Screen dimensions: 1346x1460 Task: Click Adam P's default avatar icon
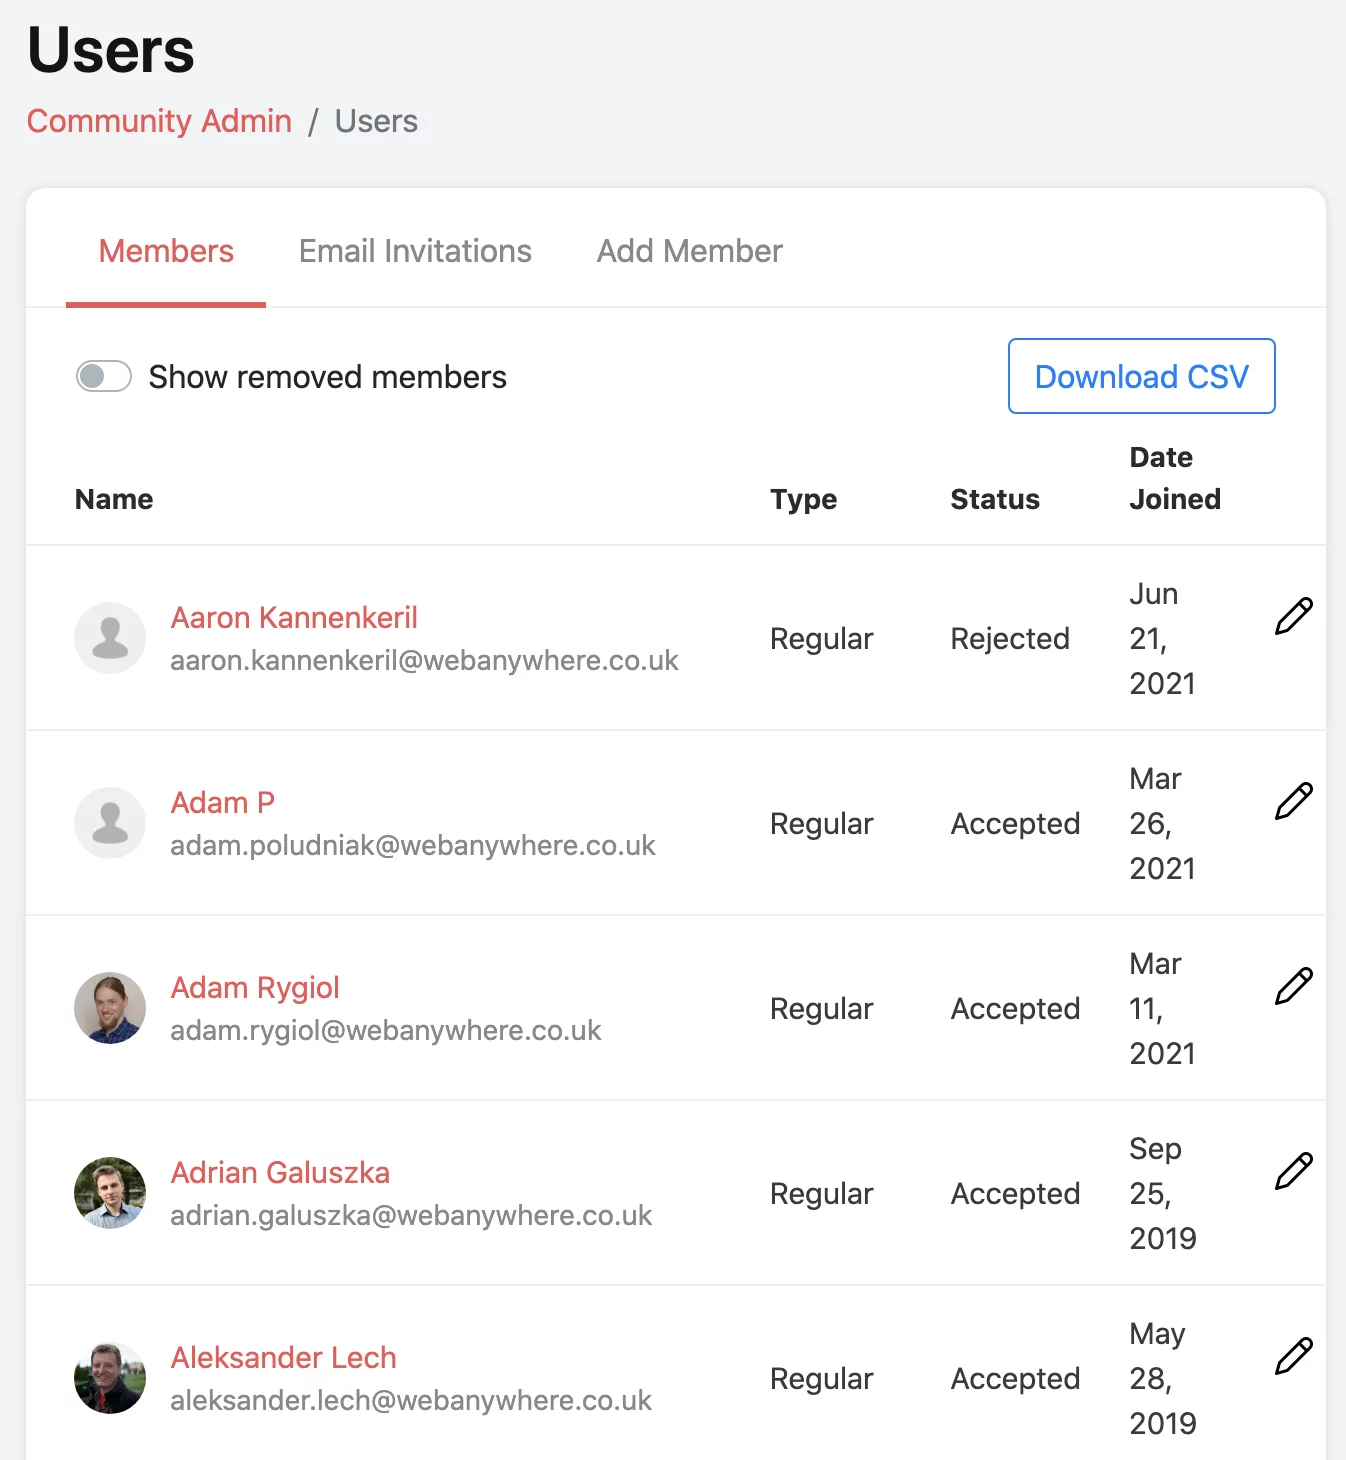click(110, 823)
